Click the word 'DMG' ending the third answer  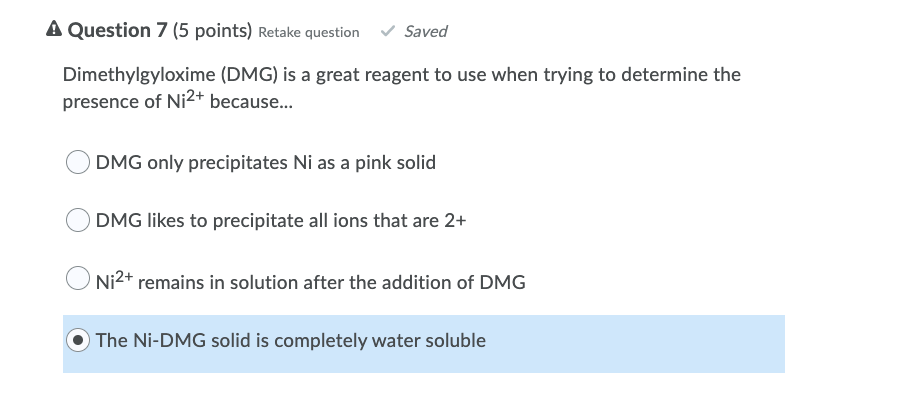click(503, 282)
